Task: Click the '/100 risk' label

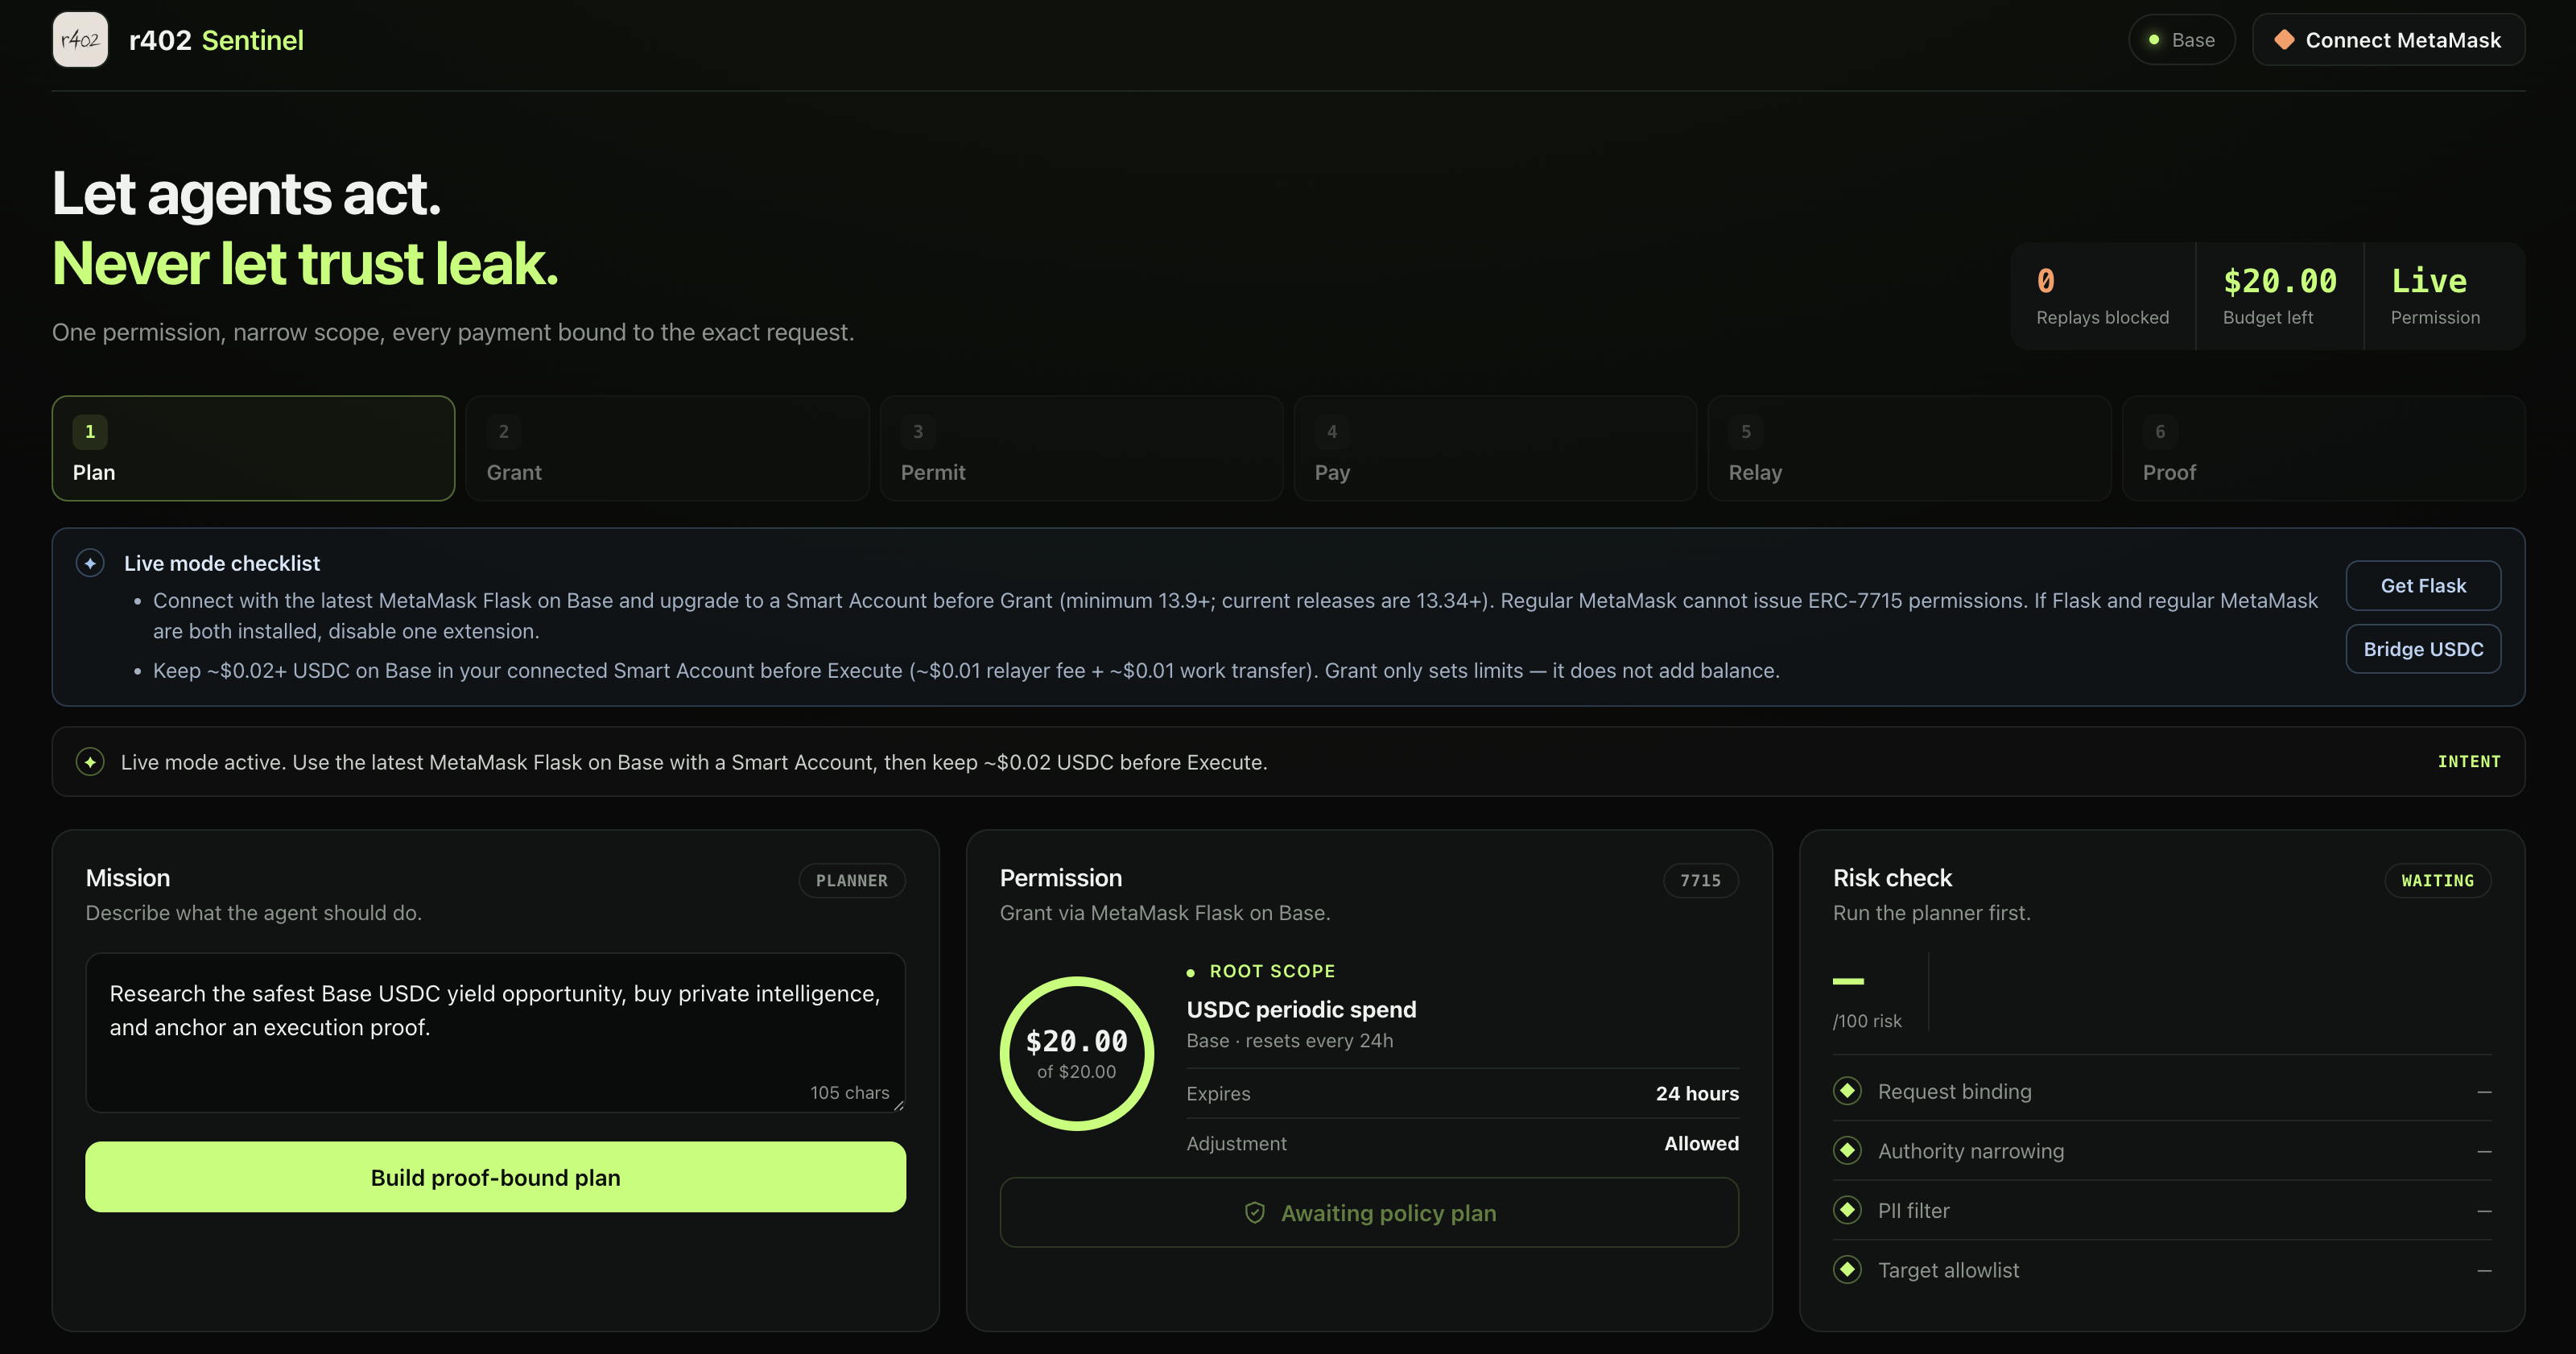Action: pos(1867,1021)
